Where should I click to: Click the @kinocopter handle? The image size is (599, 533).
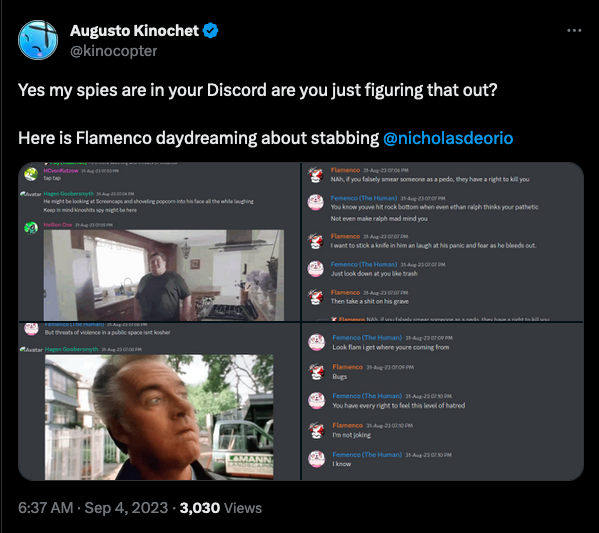113,51
